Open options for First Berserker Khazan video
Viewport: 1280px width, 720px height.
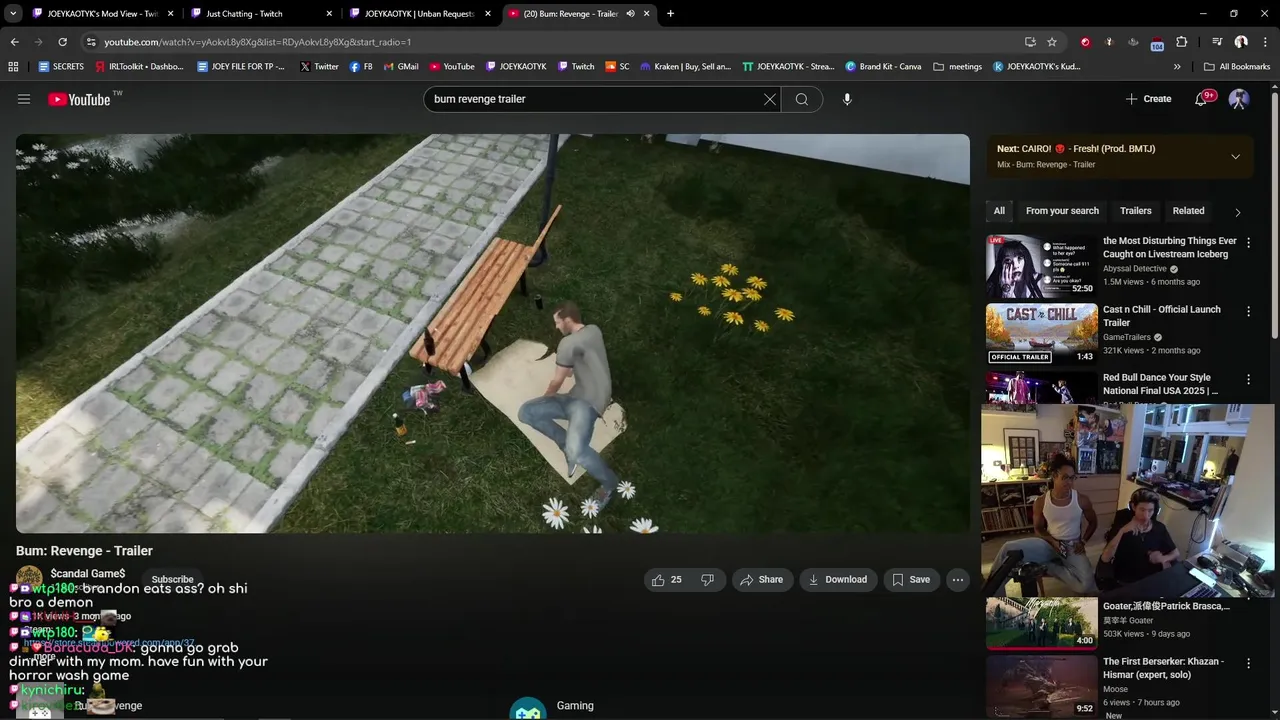tap(1248, 664)
